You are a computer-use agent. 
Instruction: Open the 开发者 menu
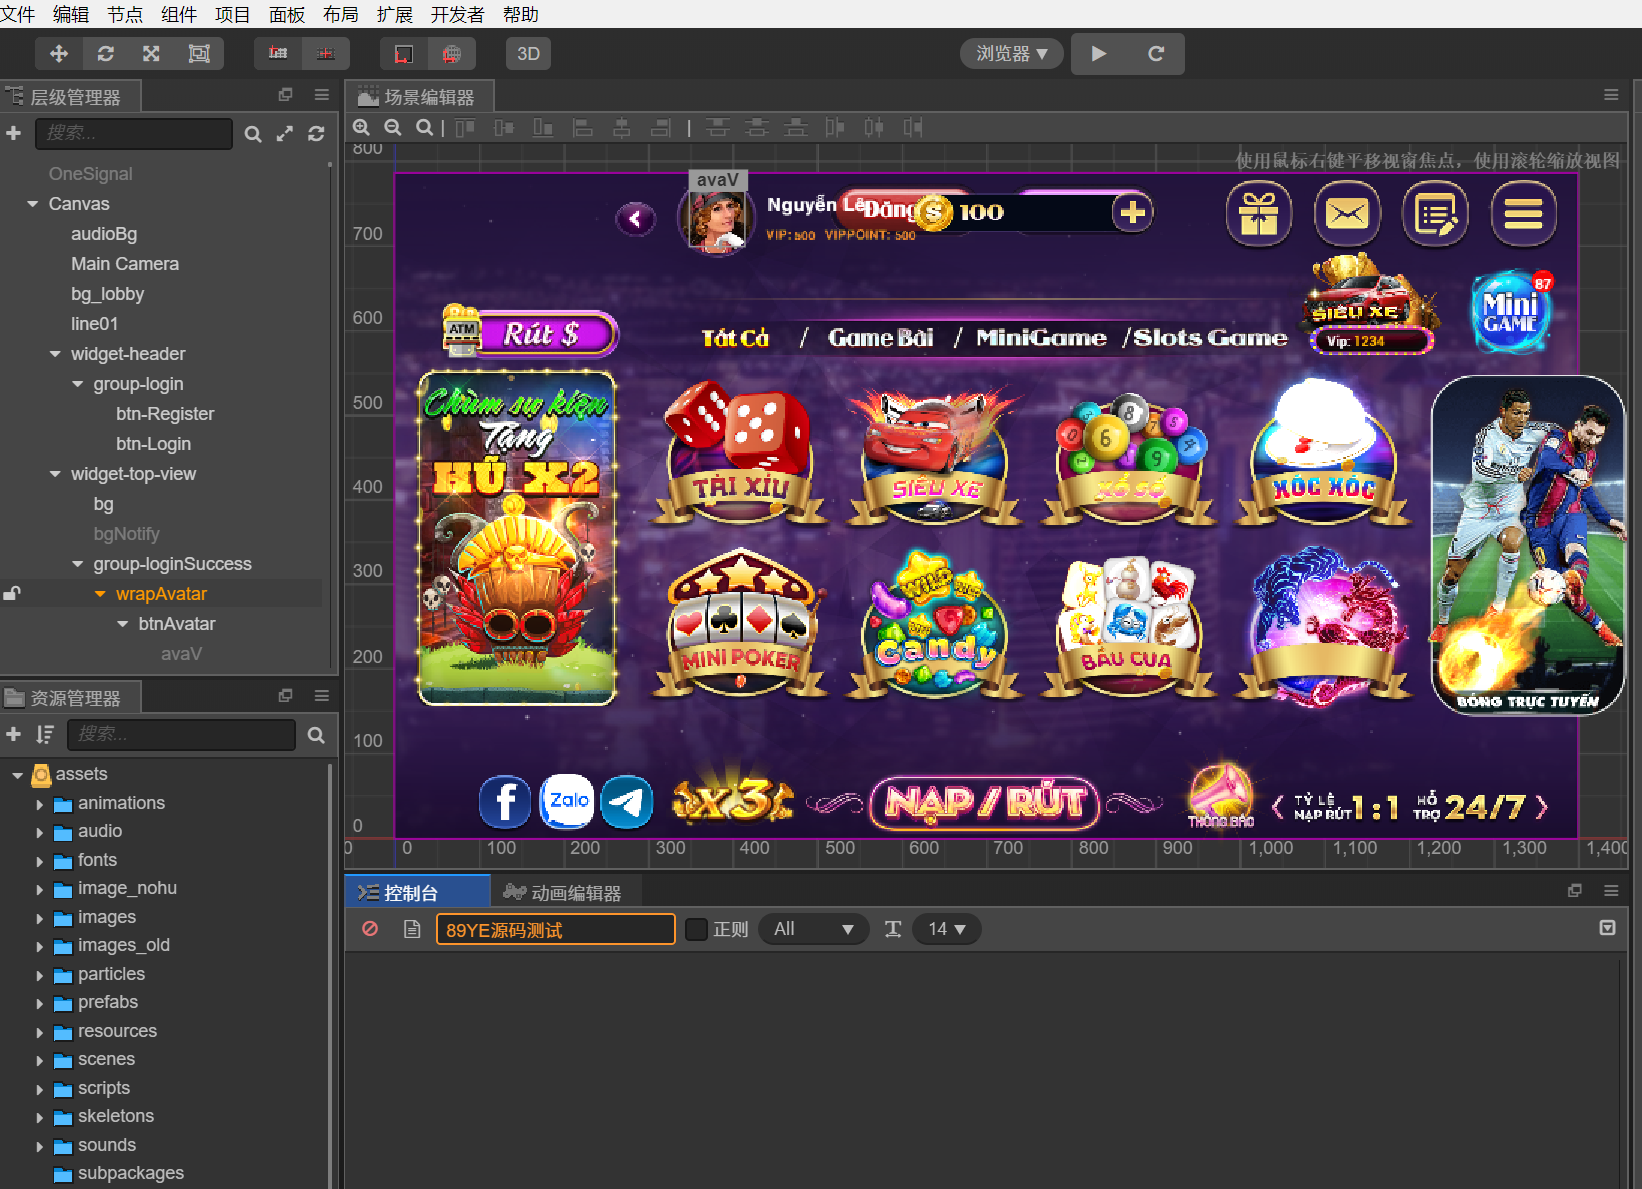457,14
